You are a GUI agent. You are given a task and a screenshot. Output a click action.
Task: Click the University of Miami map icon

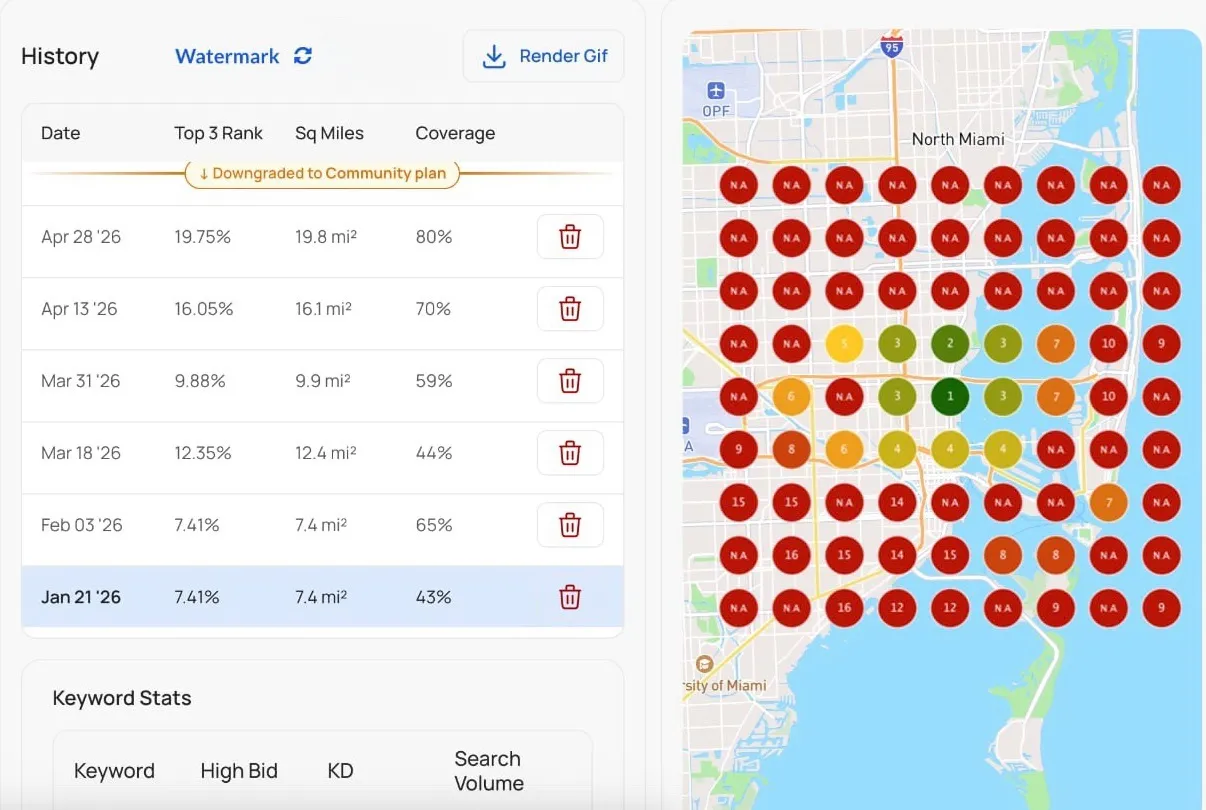point(704,664)
